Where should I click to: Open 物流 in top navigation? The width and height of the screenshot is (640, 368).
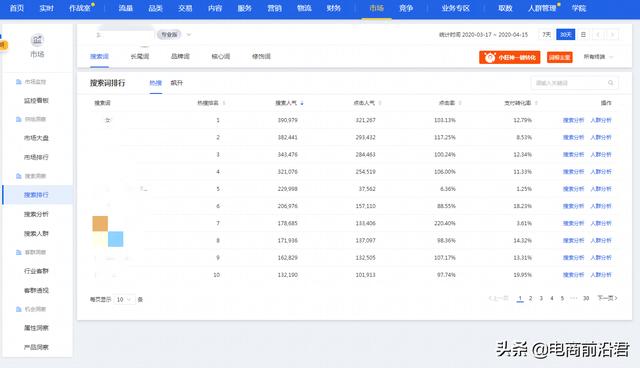click(x=304, y=8)
